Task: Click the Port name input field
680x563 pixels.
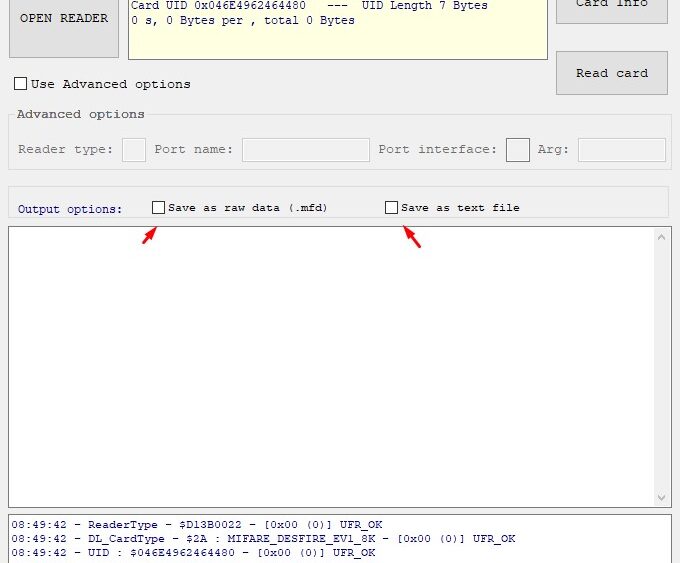Action: pos(306,150)
